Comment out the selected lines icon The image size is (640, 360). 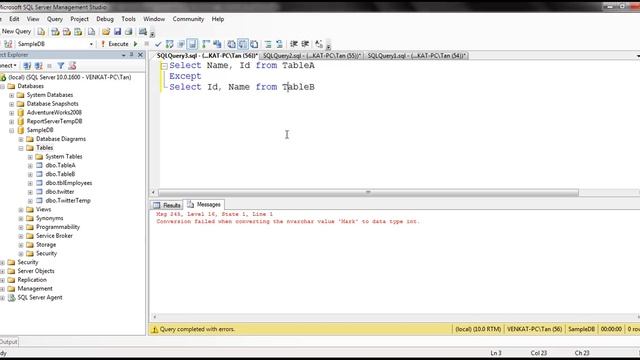tap(268, 44)
